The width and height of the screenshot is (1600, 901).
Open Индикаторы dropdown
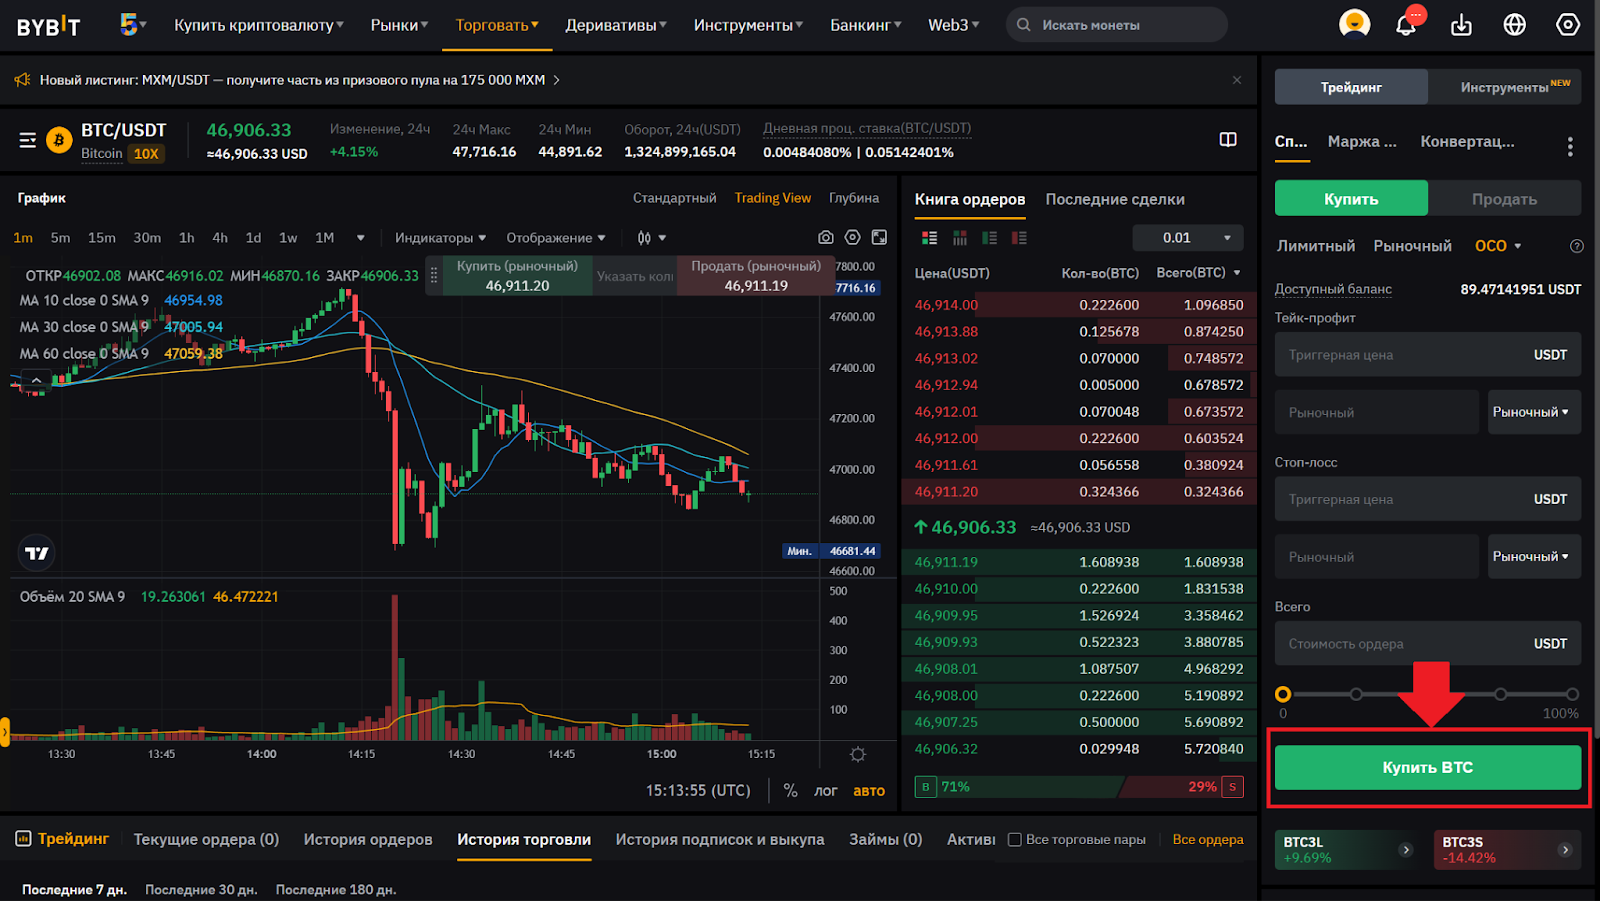[440, 238]
